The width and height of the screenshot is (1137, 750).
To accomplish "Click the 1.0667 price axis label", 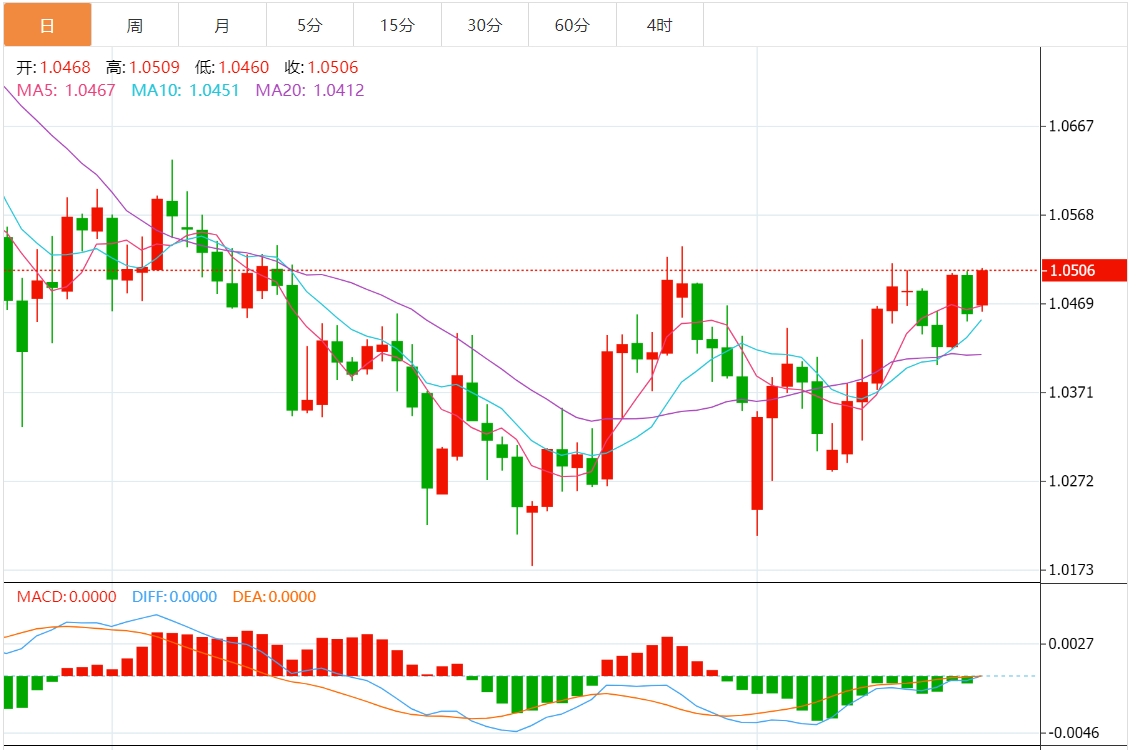I will click(1071, 126).
